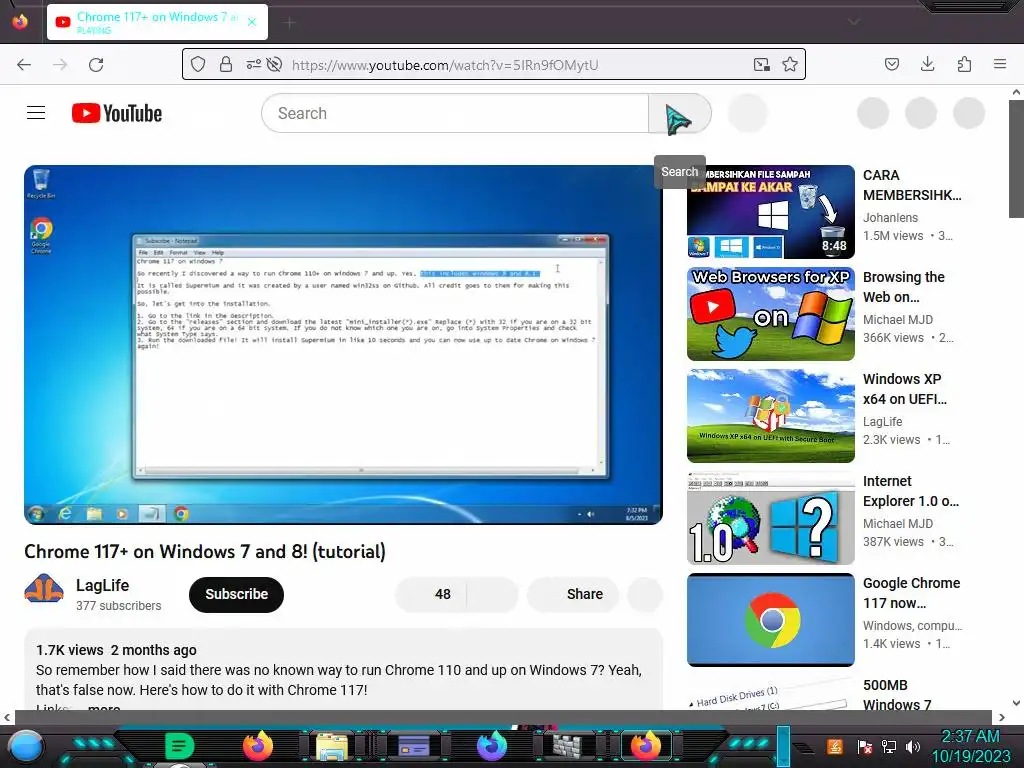Open the 'Windows XP x64 on UEFI...' video
This screenshot has height=768, width=1024.
coord(904,389)
